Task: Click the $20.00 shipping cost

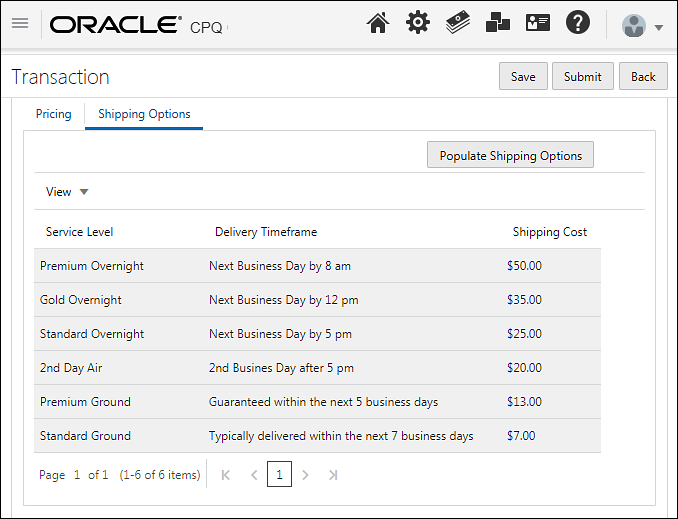Action: click(x=524, y=368)
